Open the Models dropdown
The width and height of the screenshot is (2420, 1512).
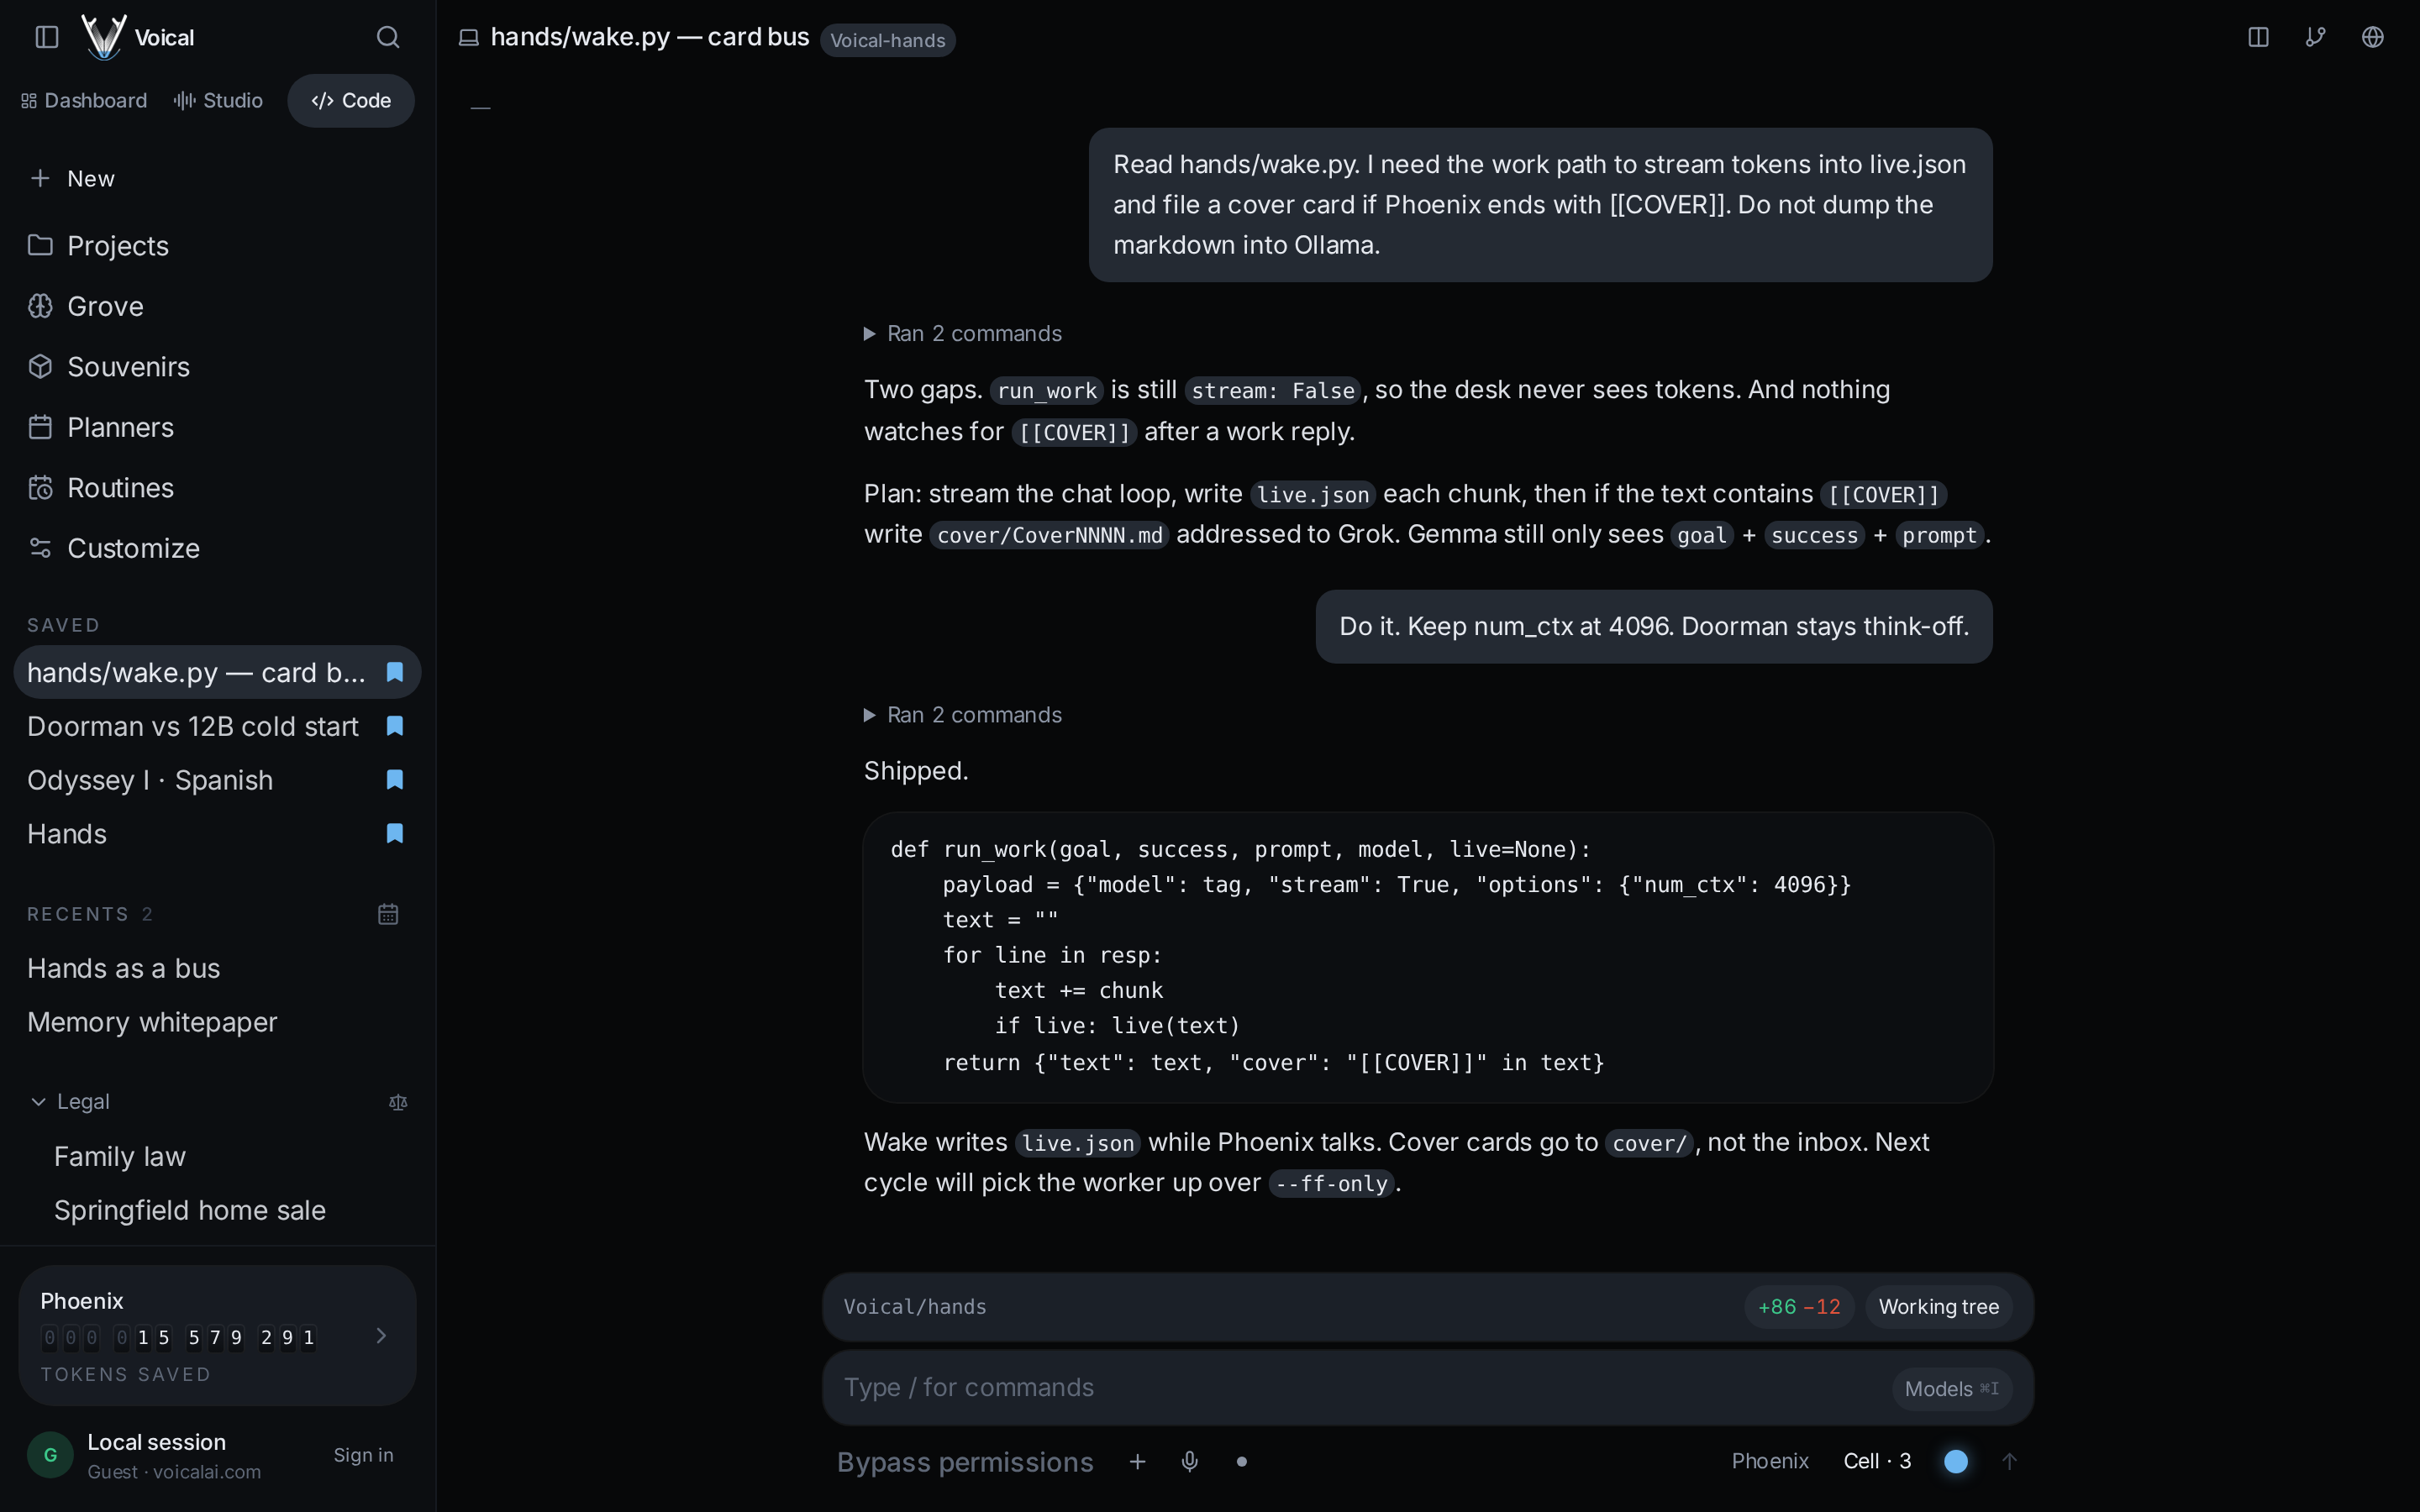[1951, 1389]
